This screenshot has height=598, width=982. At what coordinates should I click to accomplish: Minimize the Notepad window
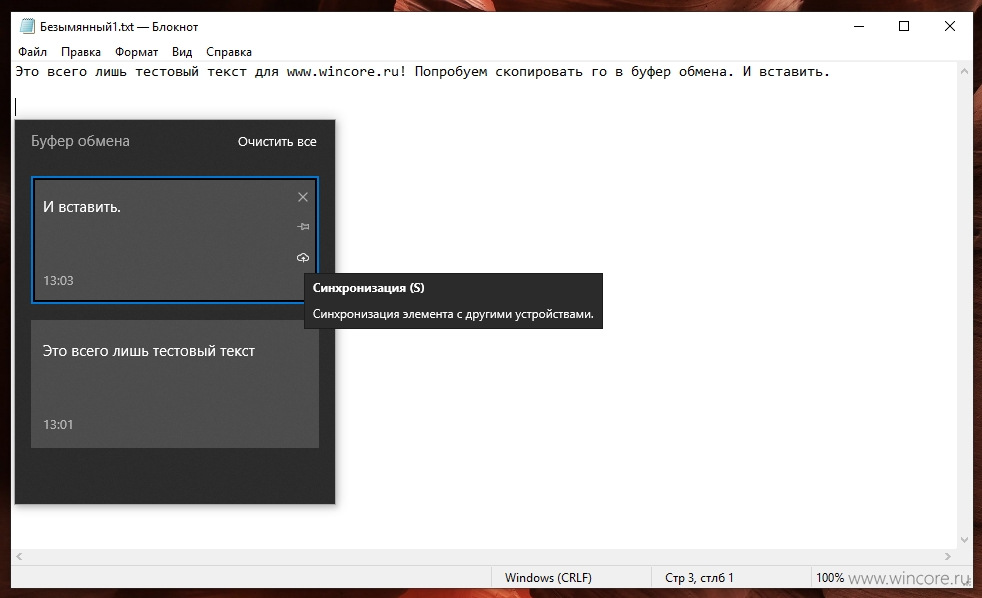(x=859, y=26)
